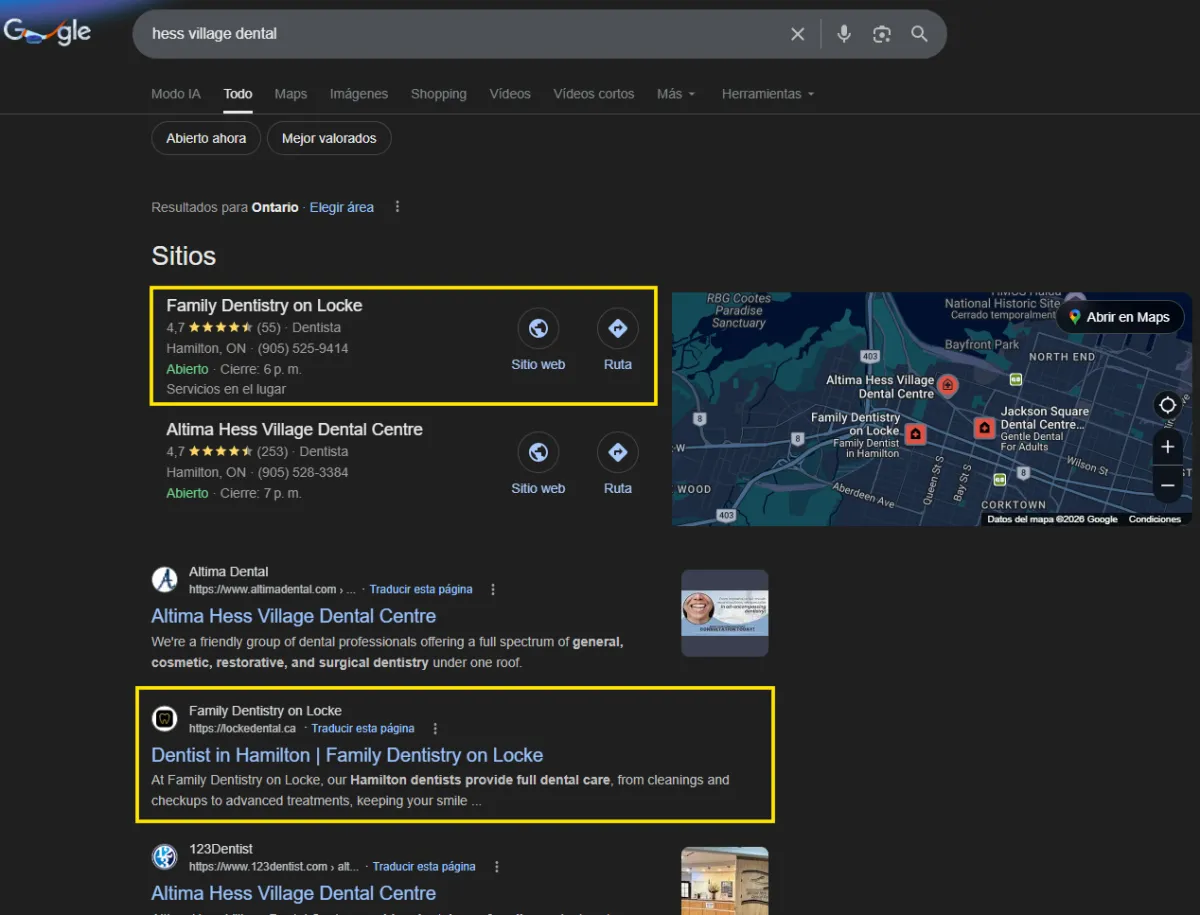Screen dimensions: 1200x915
Task: Open Sitio web for Family Dentistry on Locke
Action: click(x=538, y=340)
